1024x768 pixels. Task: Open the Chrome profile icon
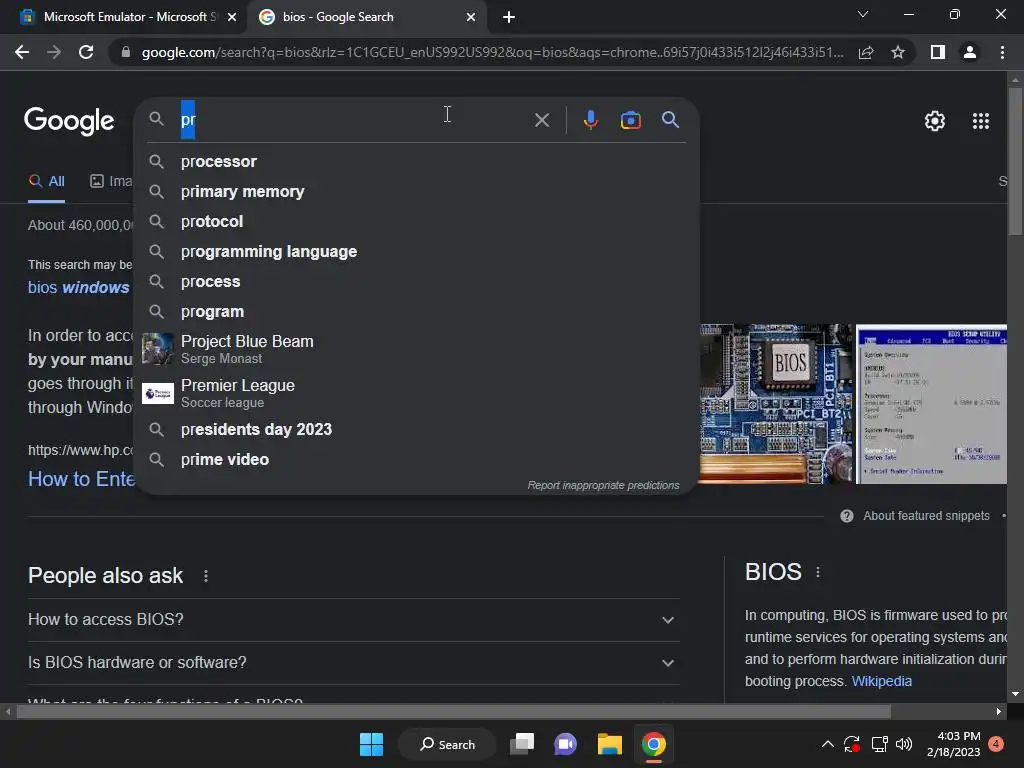[x=970, y=52]
